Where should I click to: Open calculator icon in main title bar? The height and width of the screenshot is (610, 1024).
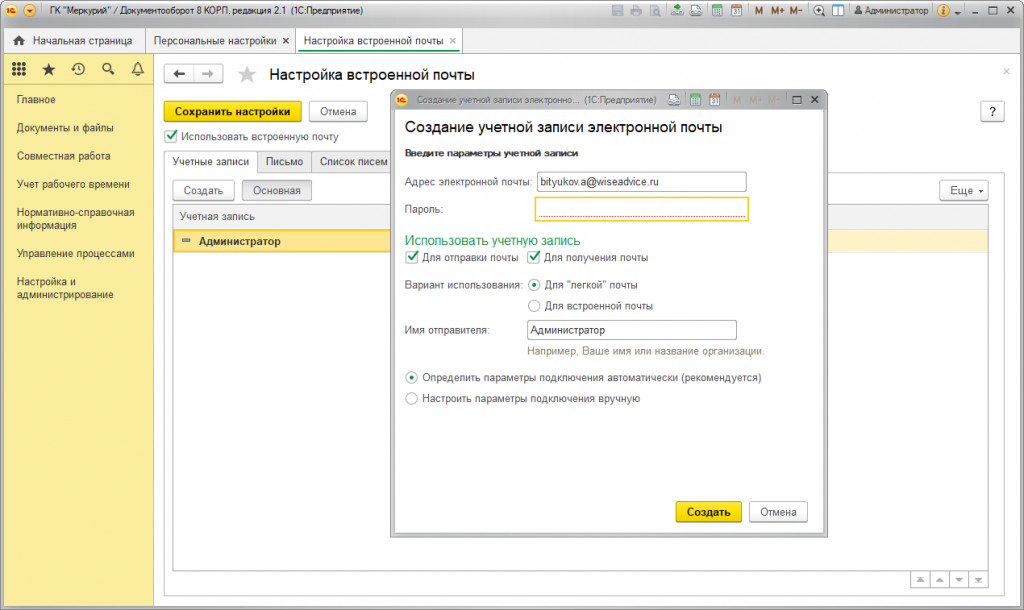716,10
